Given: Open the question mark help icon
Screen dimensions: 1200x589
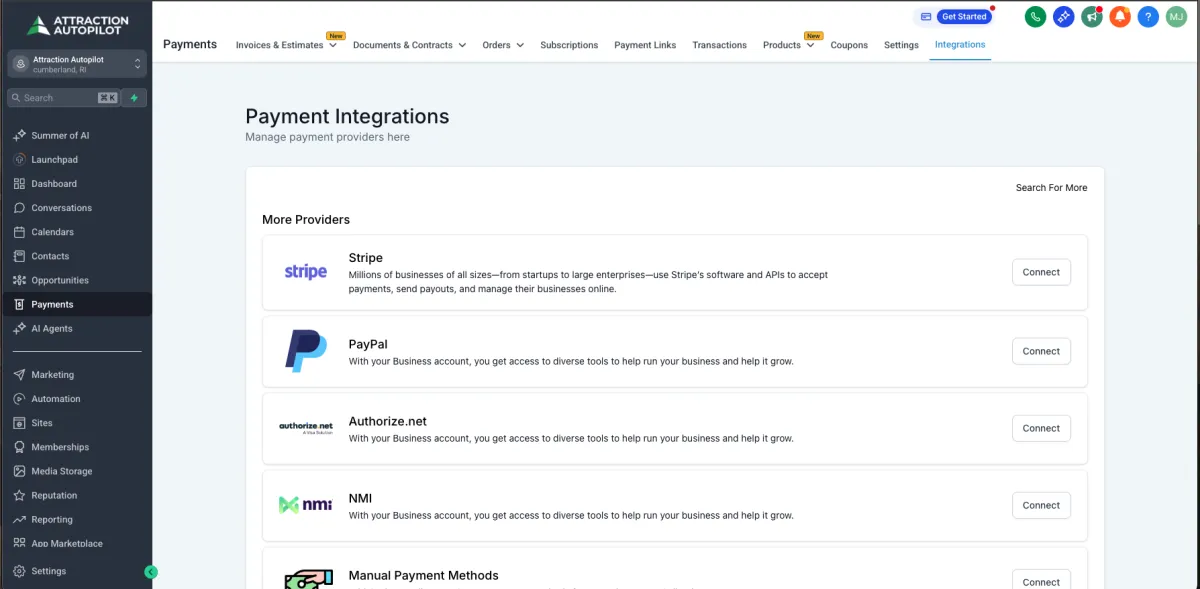Looking at the screenshot, I should click(1148, 17).
